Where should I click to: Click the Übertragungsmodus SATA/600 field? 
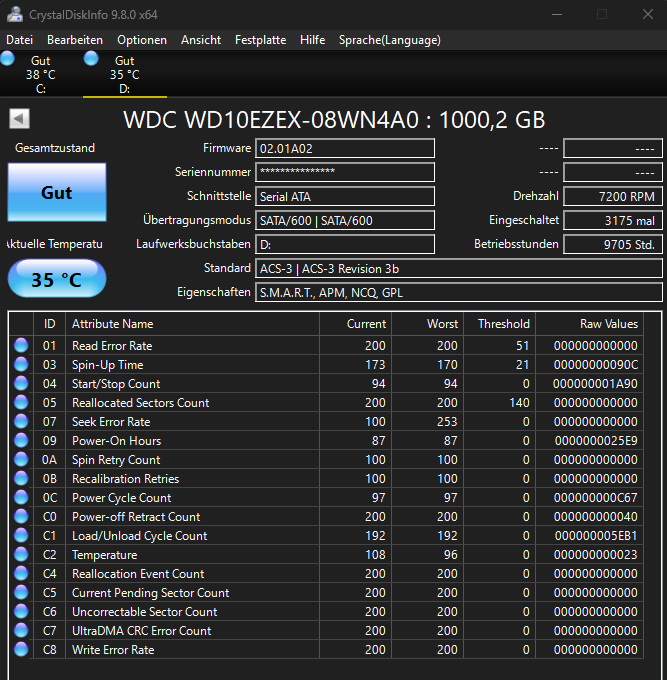345,220
